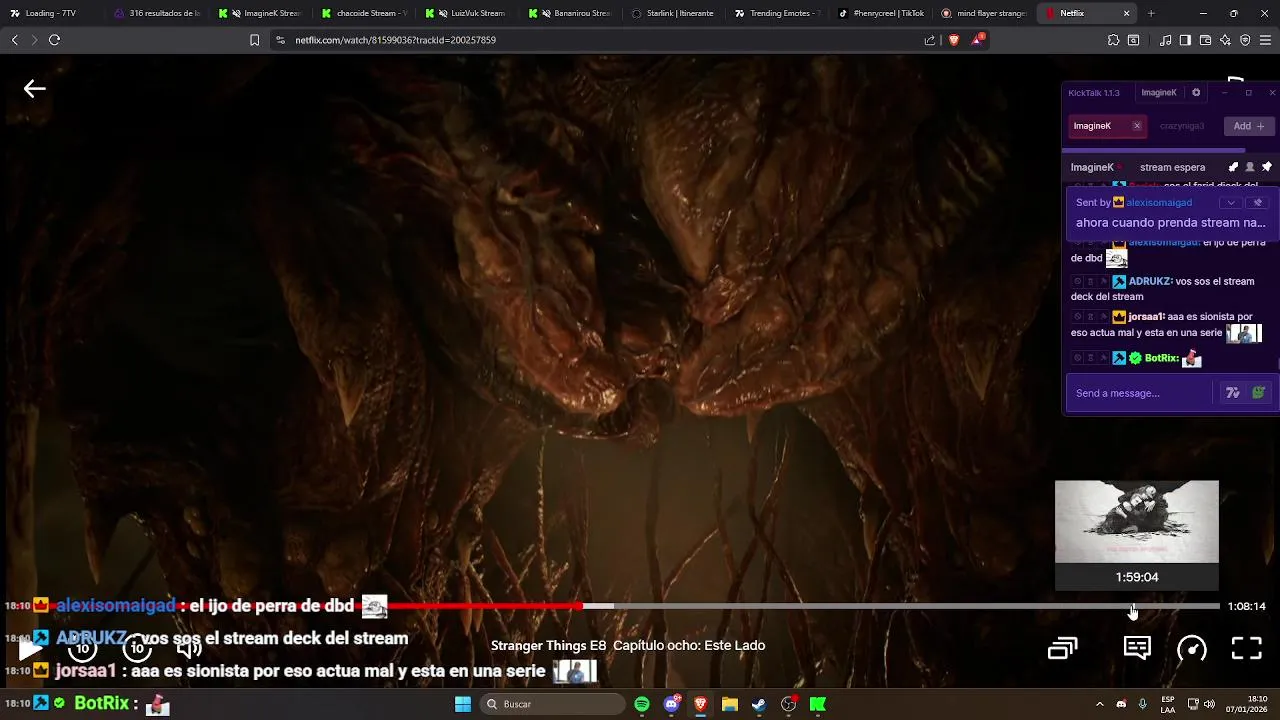
Task: Expand the pinned message chevron
Action: click(x=1231, y=202)
